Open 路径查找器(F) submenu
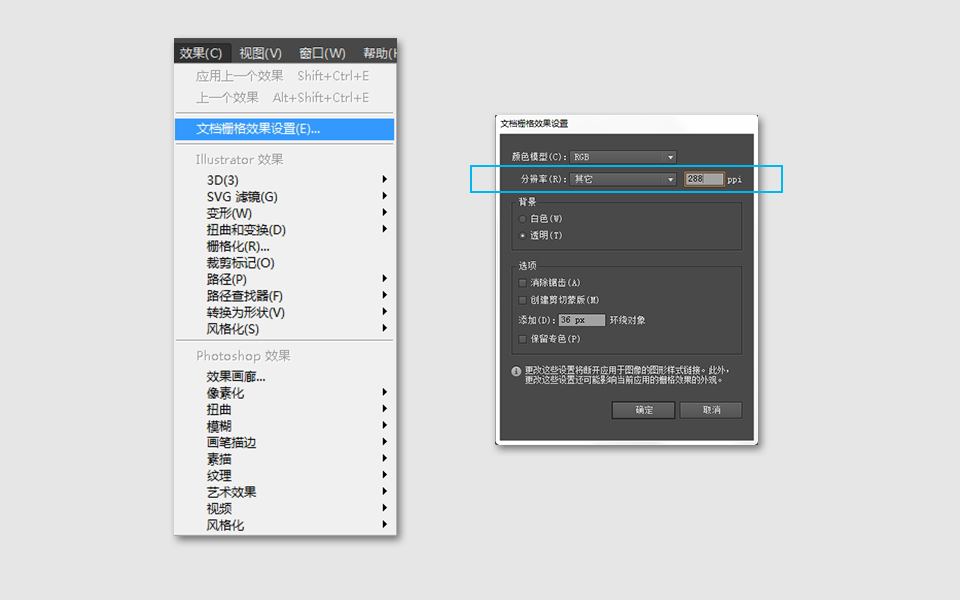The image size is (960, 600). pos(285,296)
